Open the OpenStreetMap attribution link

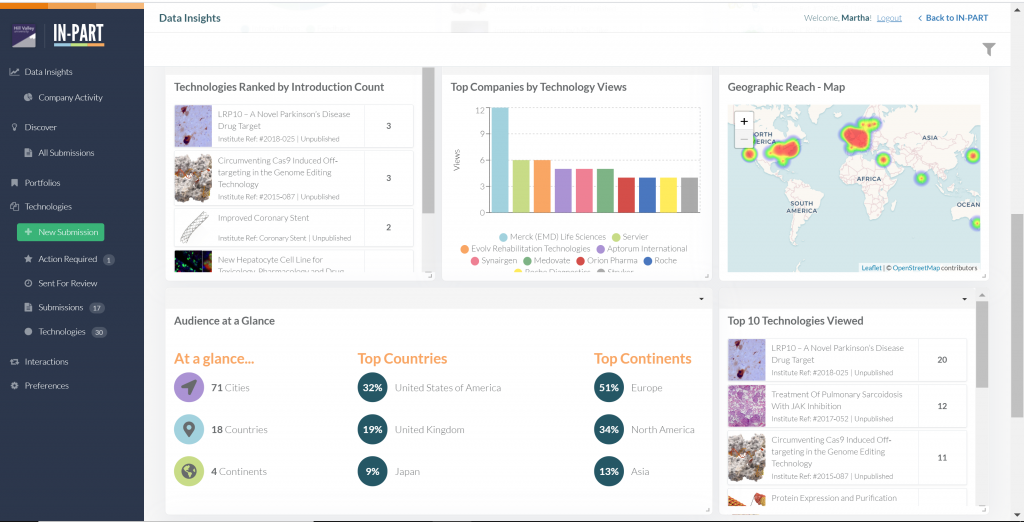(x=916, y=268)
